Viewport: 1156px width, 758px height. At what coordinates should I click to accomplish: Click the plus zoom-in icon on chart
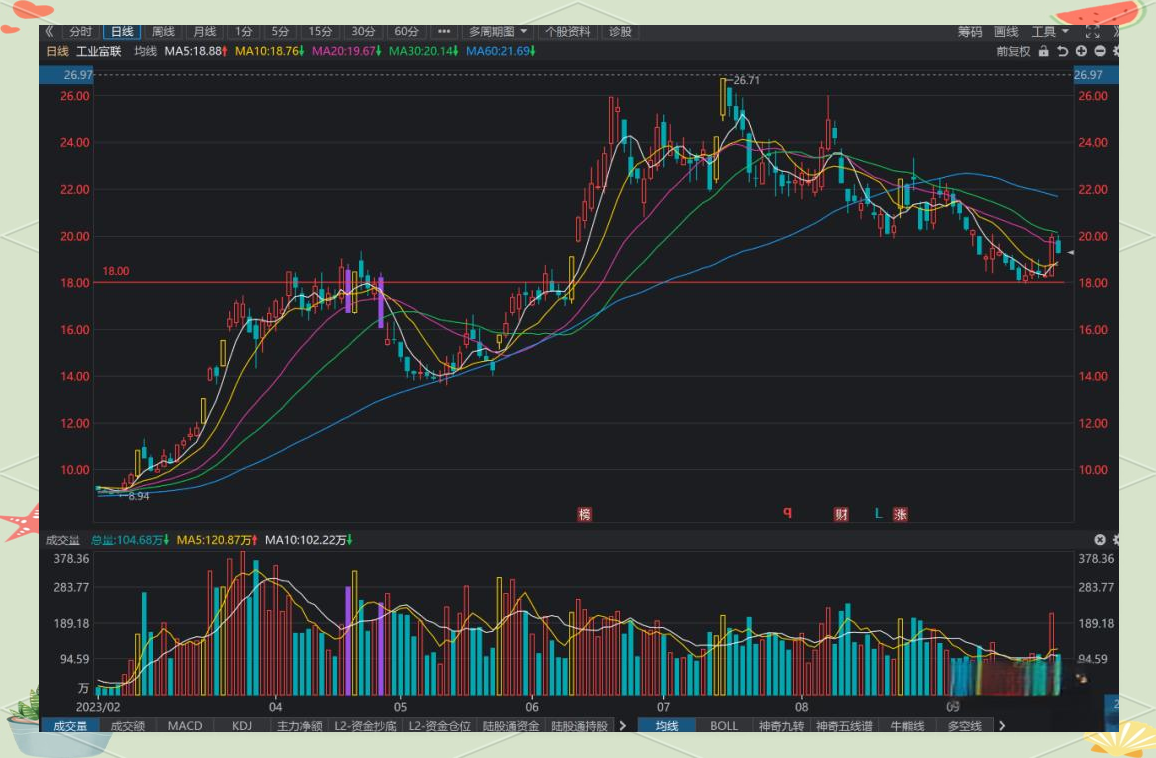1081,51
